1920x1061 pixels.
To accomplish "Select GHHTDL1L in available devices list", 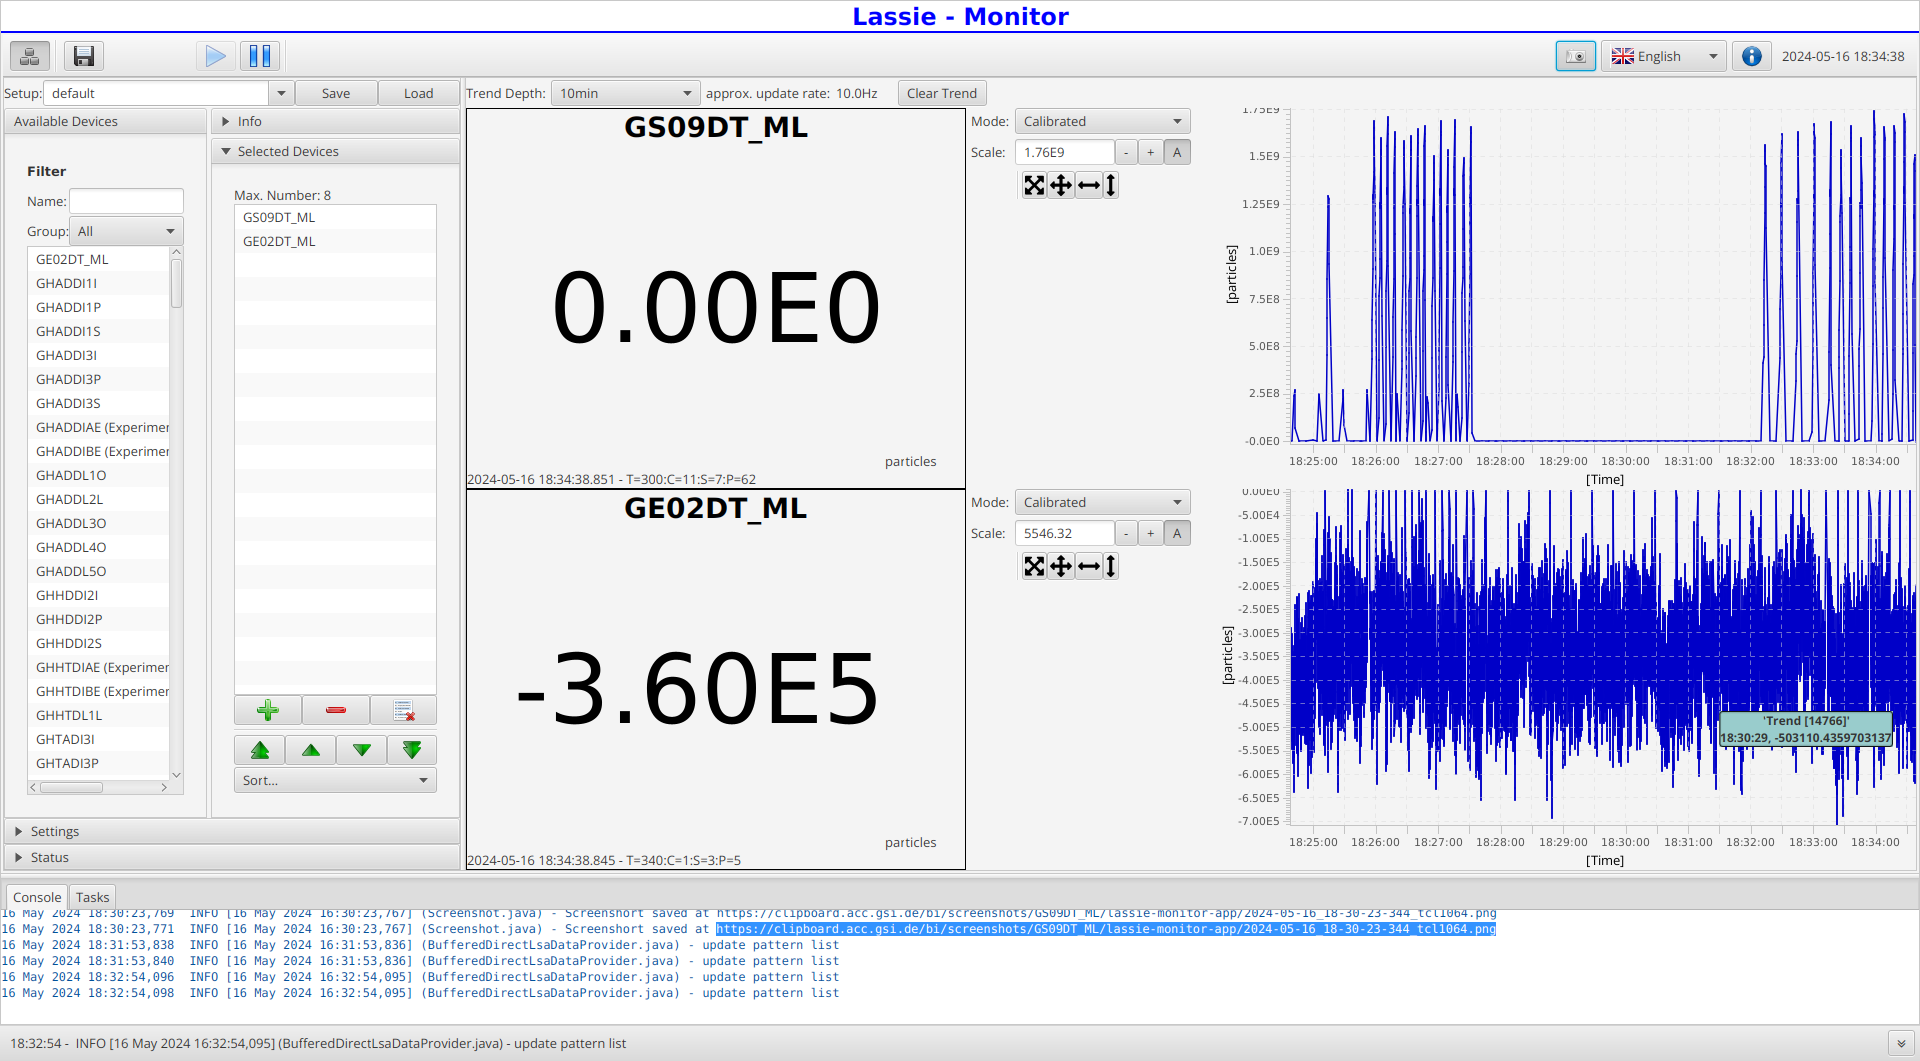I will point(99,715).
